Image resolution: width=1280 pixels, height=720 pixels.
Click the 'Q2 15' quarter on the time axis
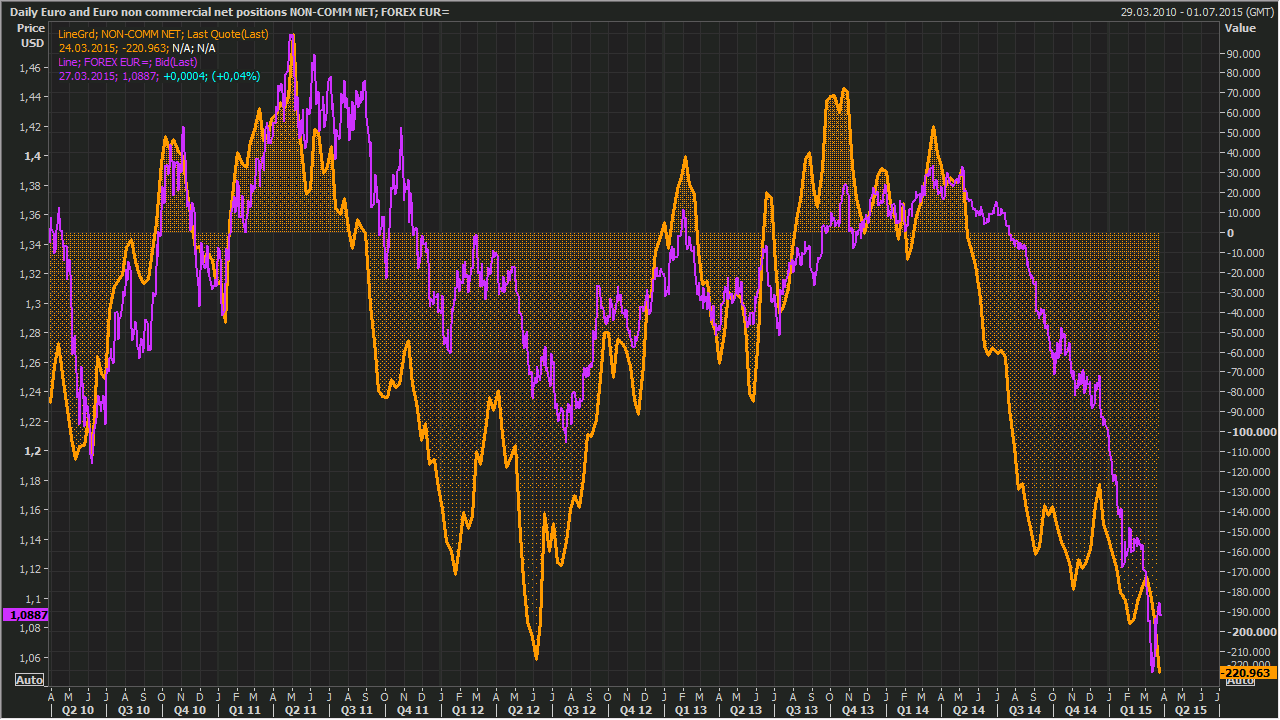tap(1191, 710)
